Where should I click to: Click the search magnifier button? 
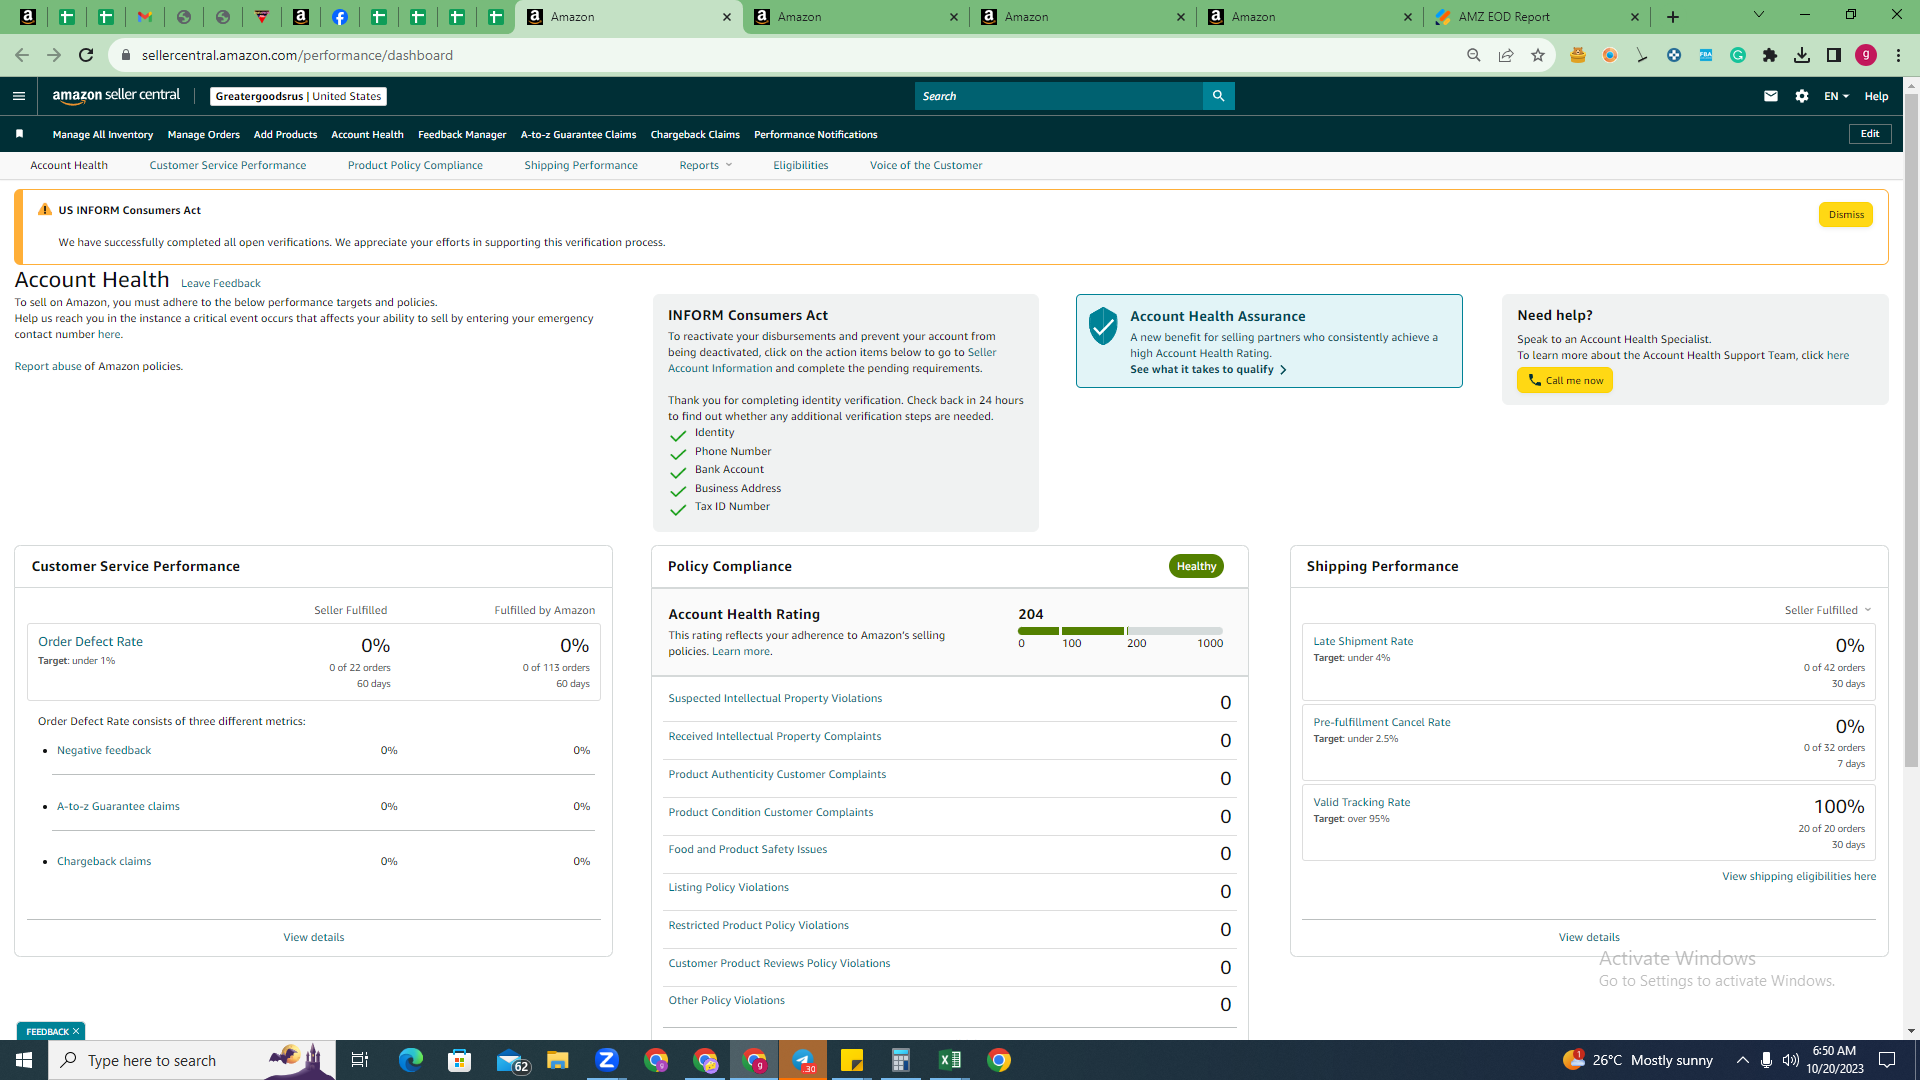1218,96
